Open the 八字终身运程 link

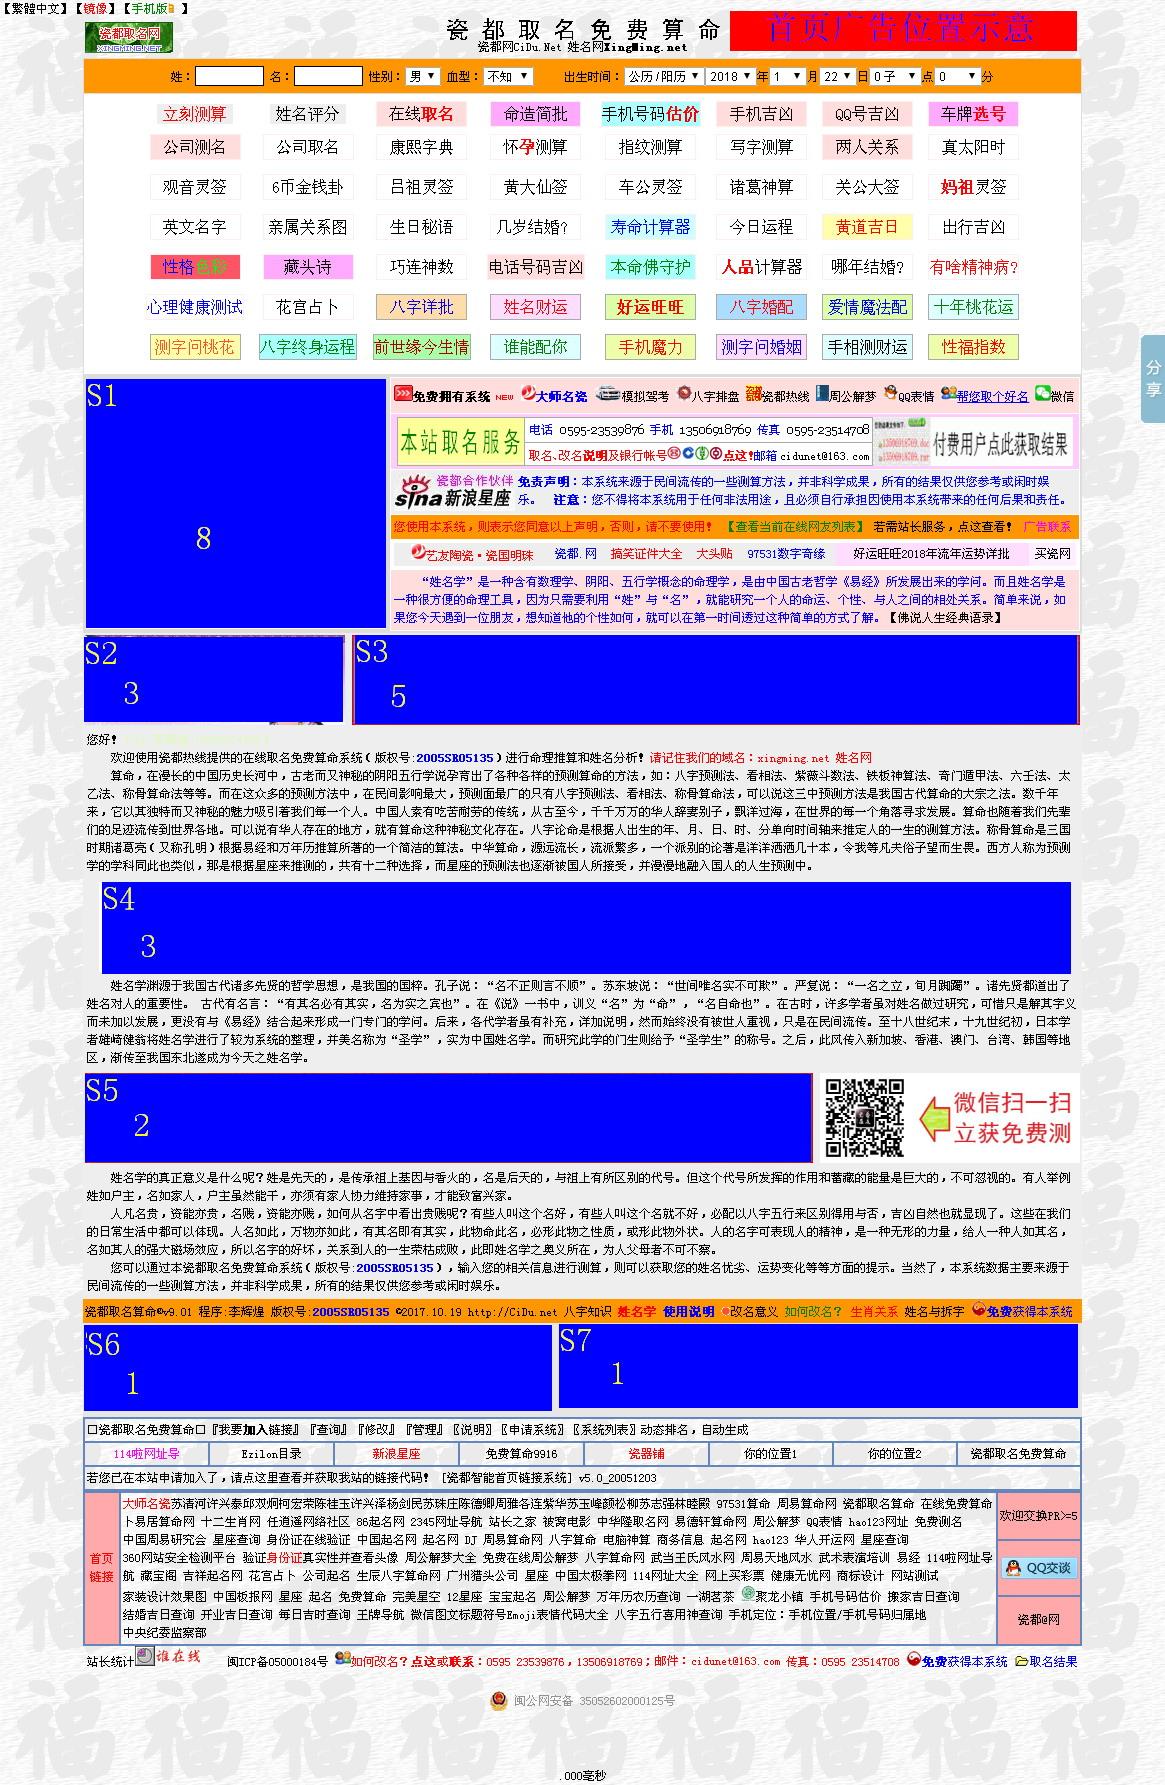(x=307, y=347)
